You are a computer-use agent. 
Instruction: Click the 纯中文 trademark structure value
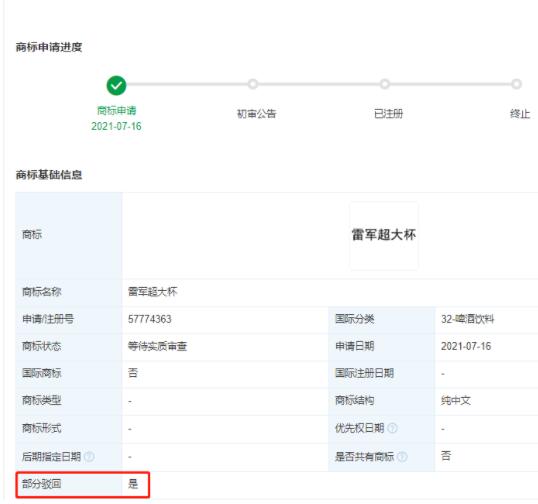[456, 400]
